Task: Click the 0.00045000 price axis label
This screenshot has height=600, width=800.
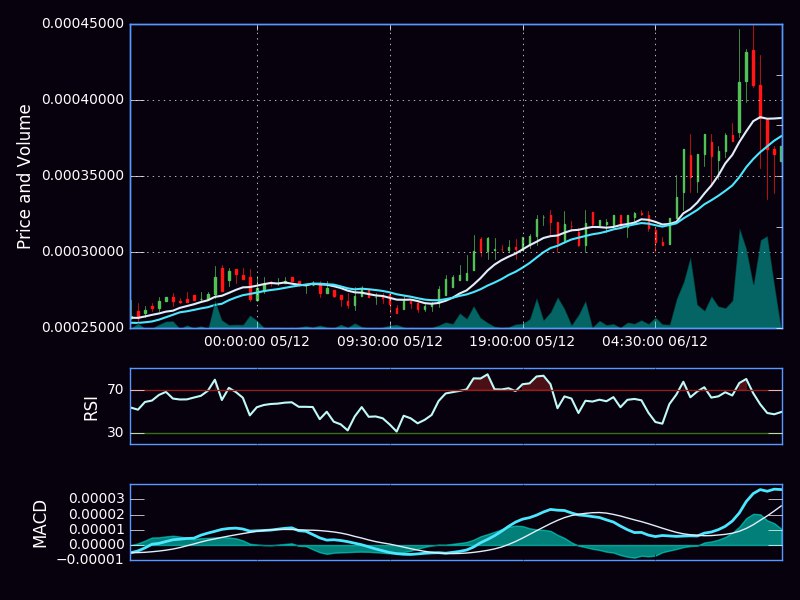Action: point(83,24)
